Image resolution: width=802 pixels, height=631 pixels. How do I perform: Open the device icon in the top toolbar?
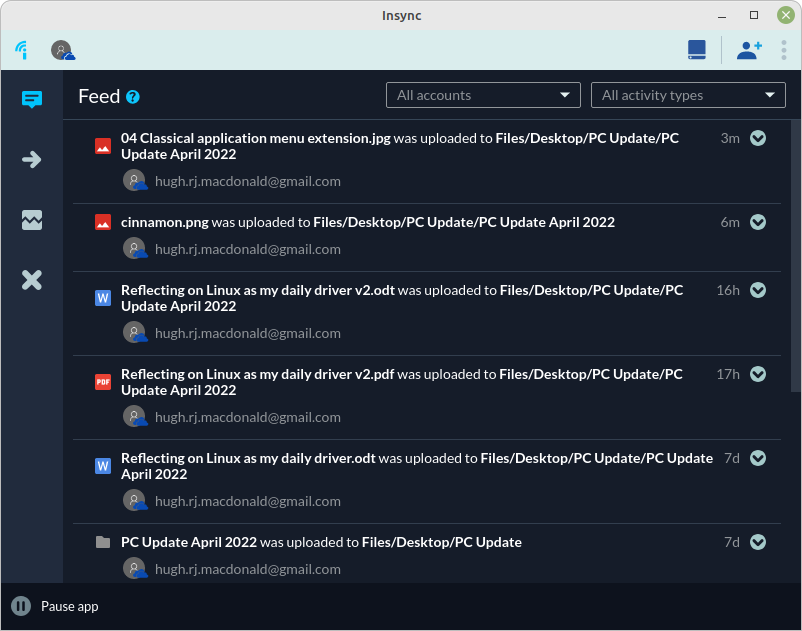click(697, 49)
